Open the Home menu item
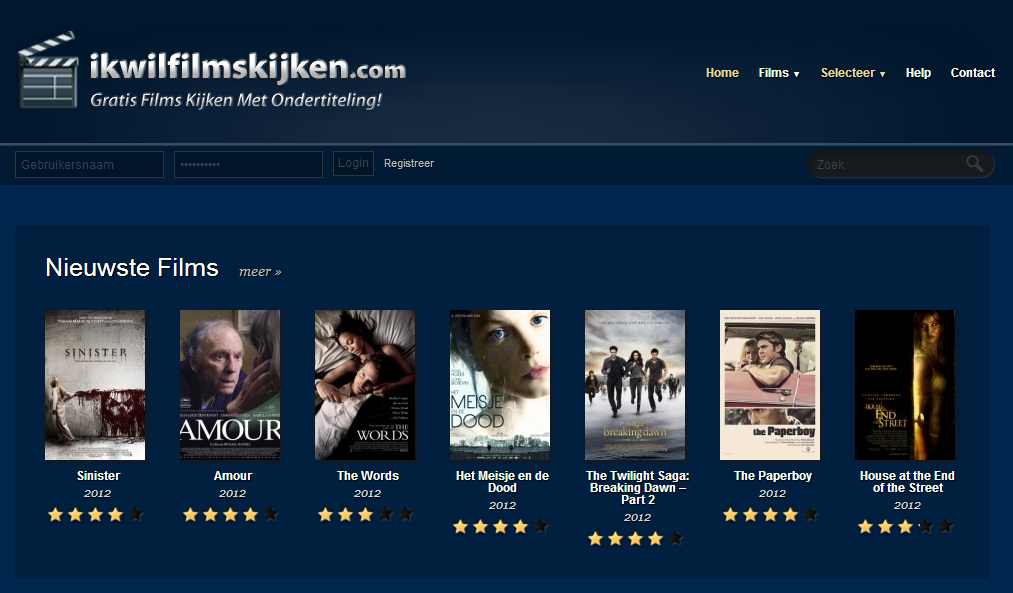The height and width of the screenshot is (593, 1013). 722,73
